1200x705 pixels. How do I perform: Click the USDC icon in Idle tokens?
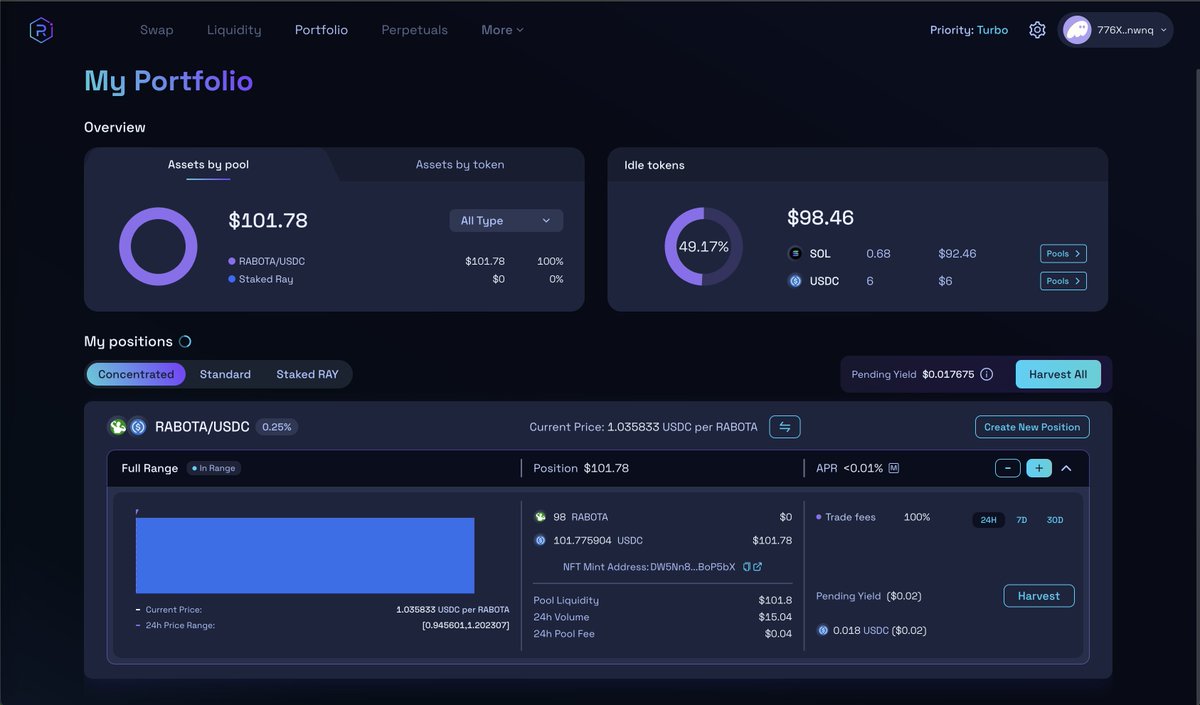coord(795,281)
